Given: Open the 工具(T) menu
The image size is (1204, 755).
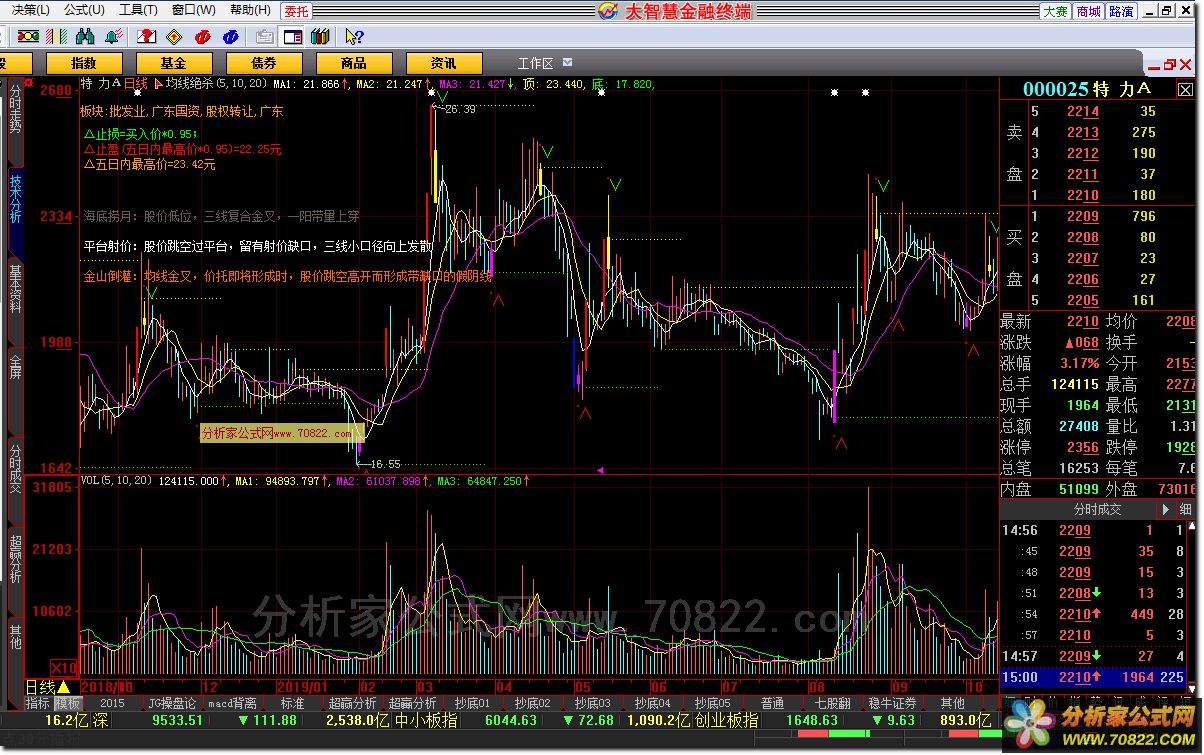Looking at the screenshot, I should [138, 10].
